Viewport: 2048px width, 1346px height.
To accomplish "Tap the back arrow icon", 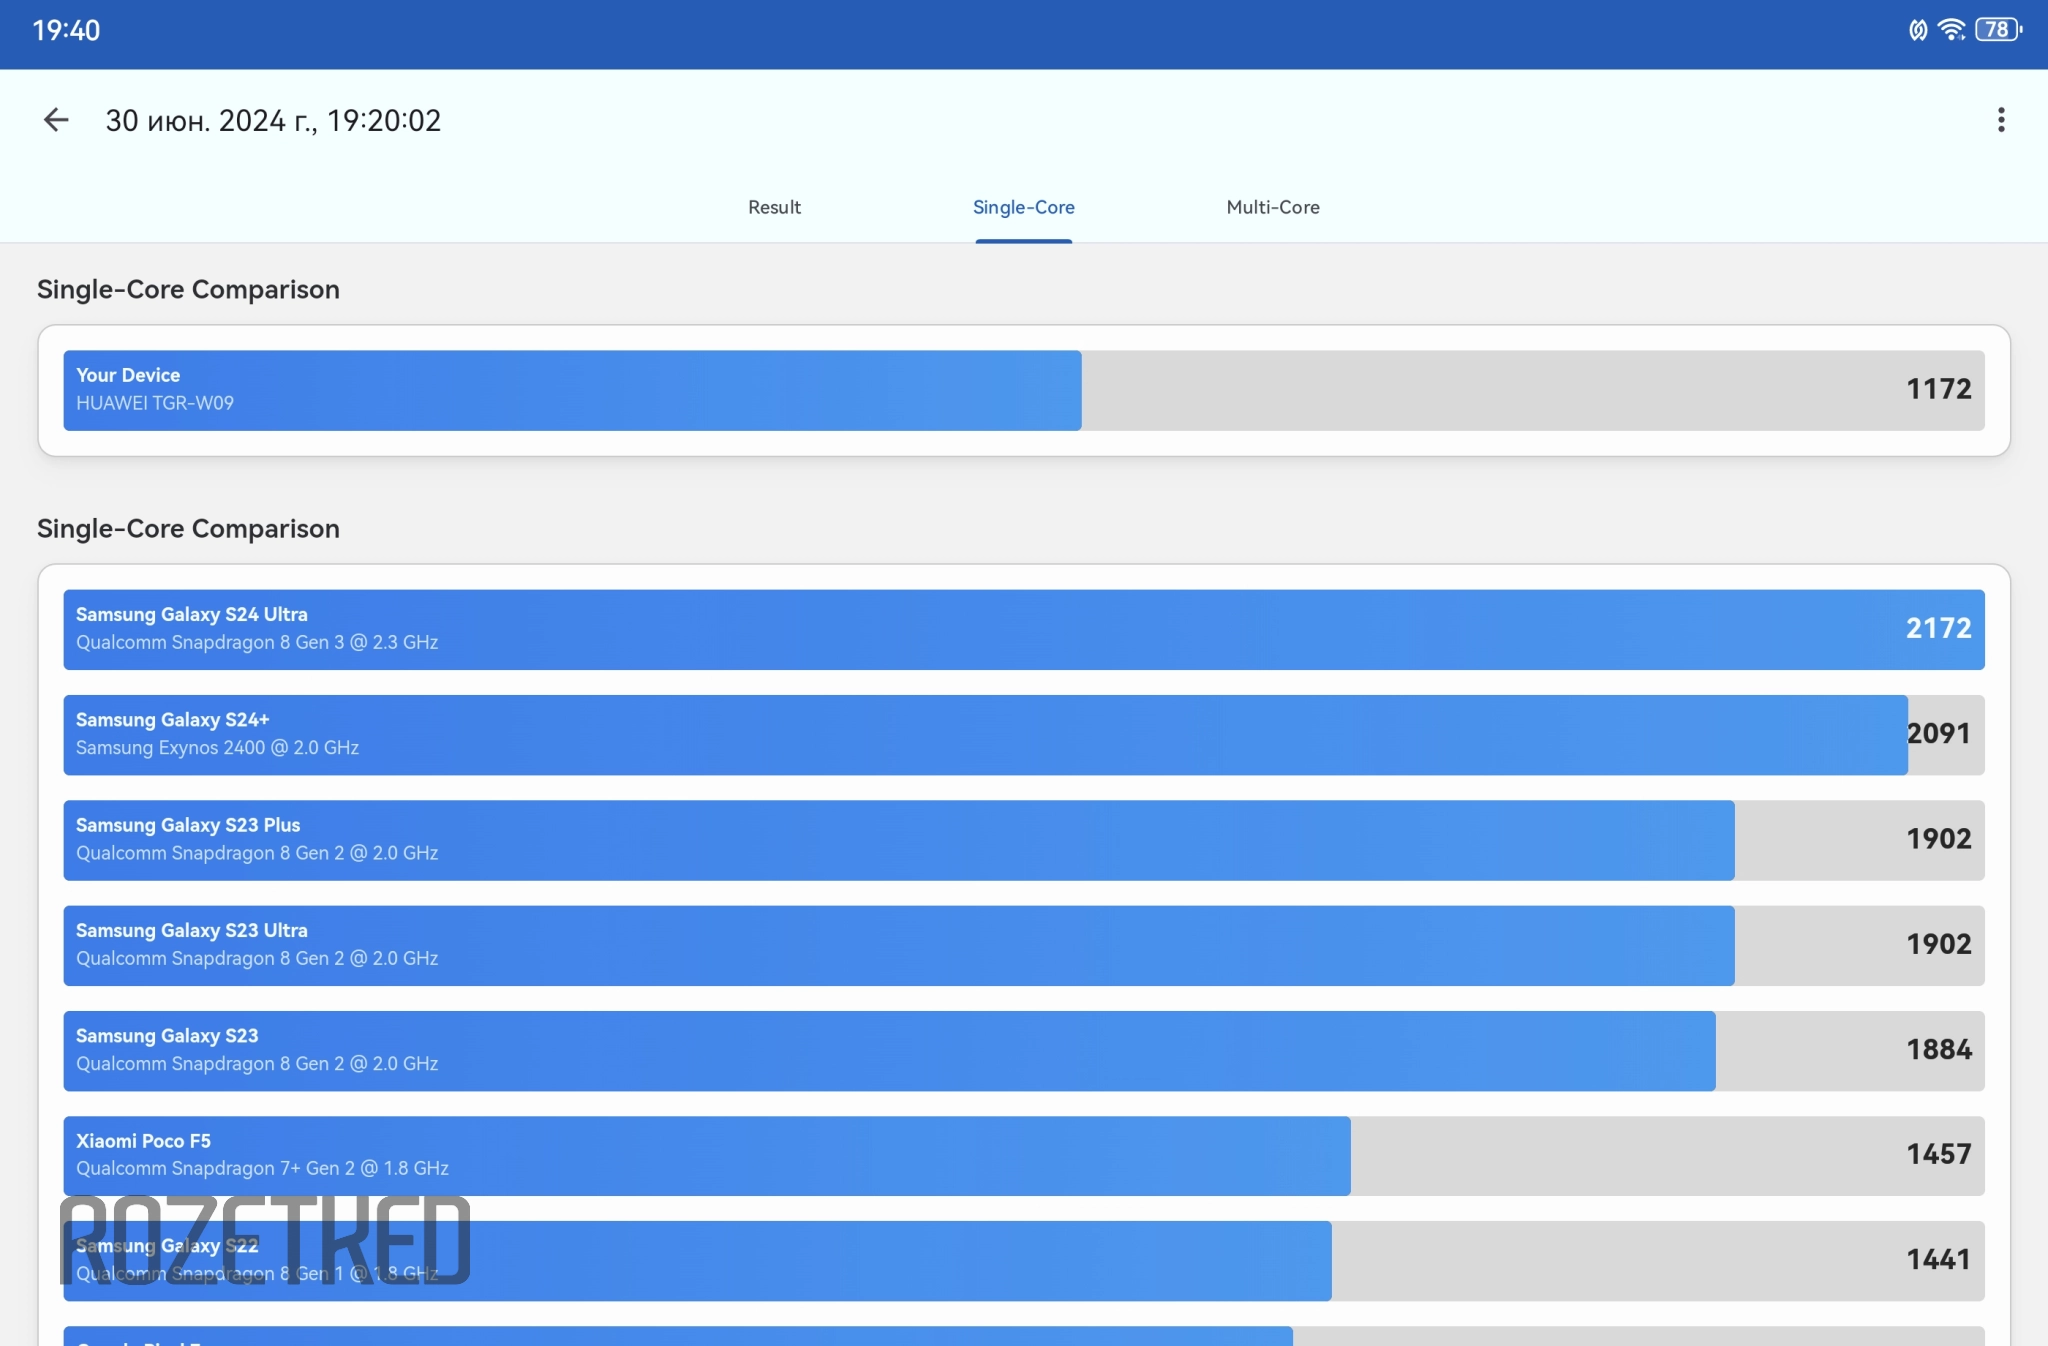I will [56, 120].
